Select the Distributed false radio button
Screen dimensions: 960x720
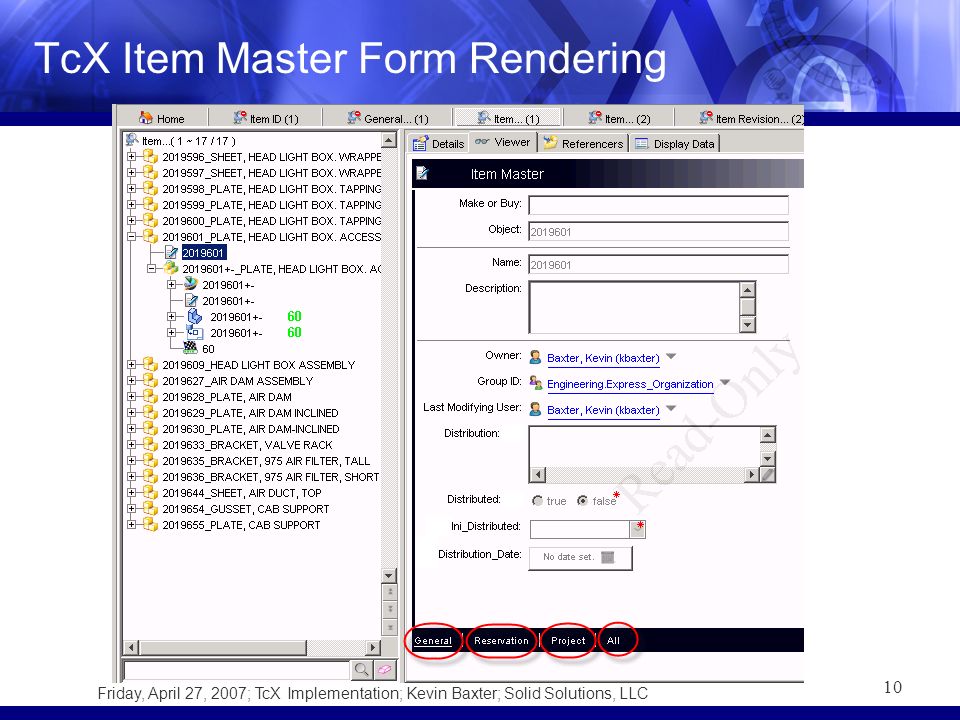582,501
